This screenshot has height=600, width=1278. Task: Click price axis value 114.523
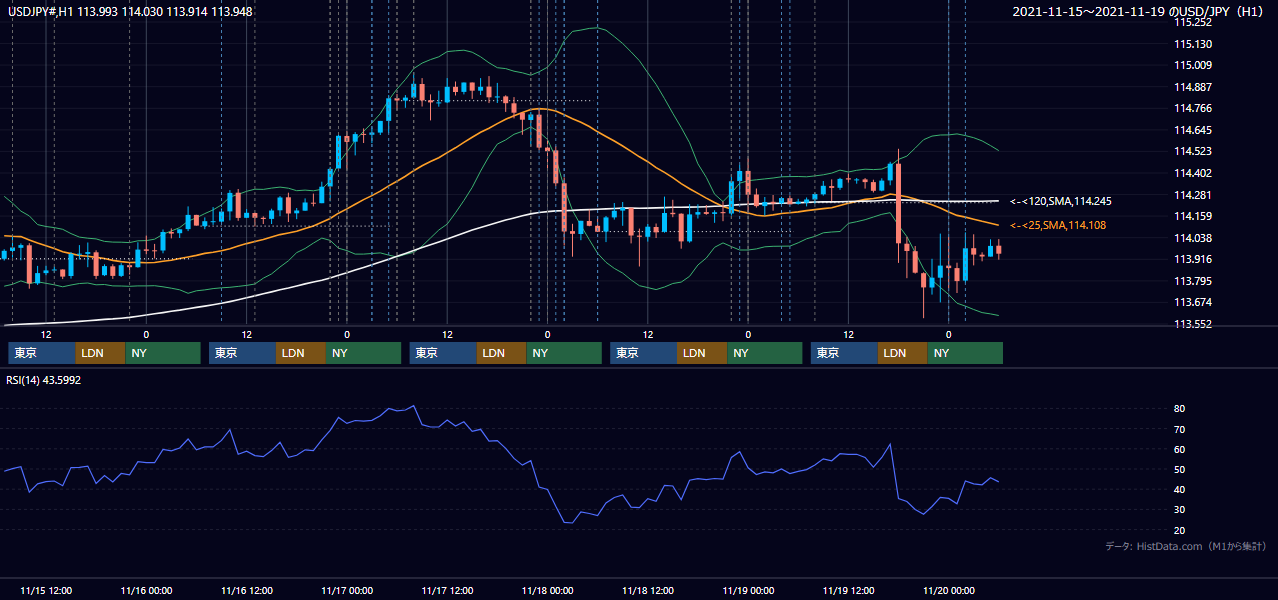1193,151
